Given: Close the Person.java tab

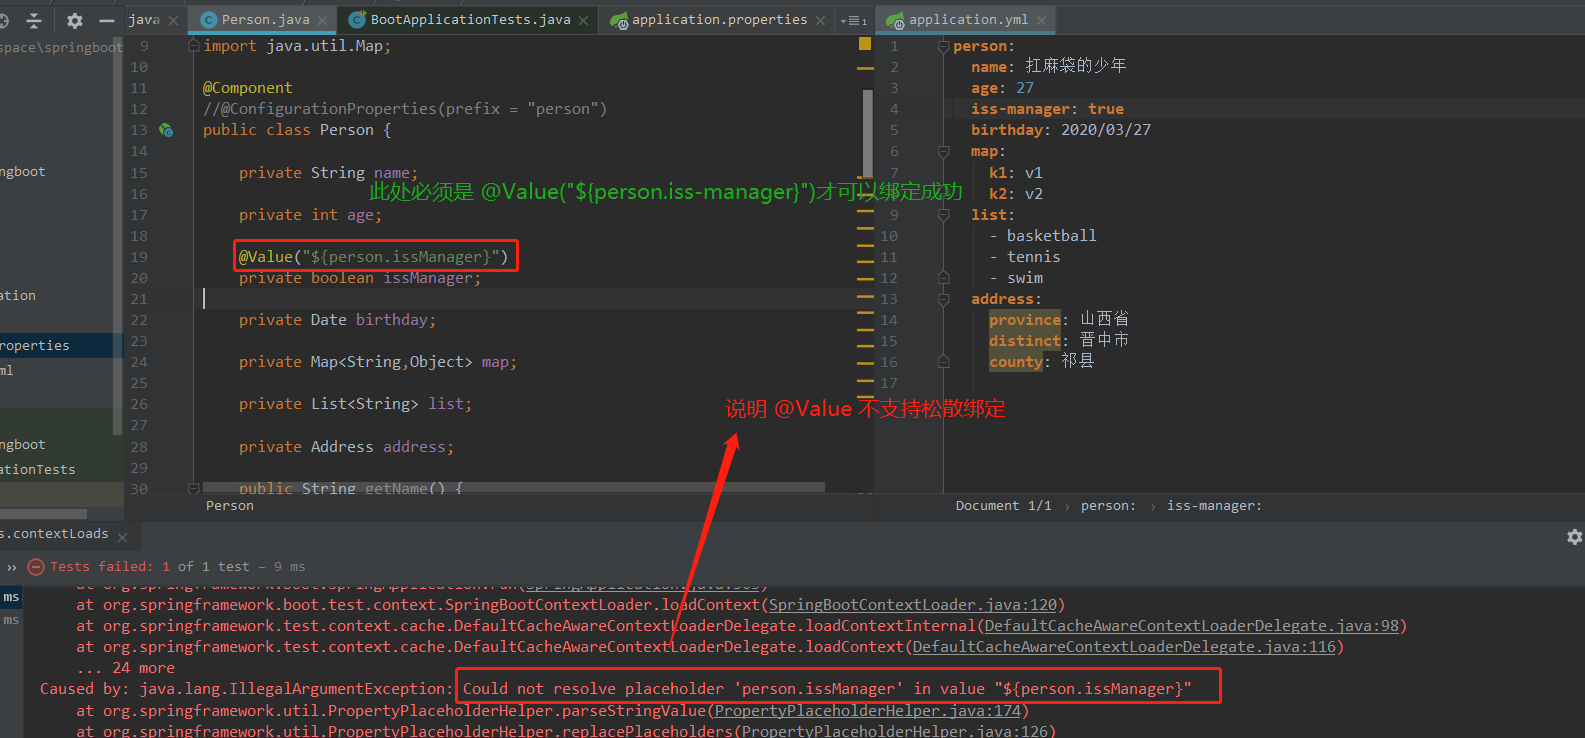Looking at the screenshot, I should click(322, 20).
